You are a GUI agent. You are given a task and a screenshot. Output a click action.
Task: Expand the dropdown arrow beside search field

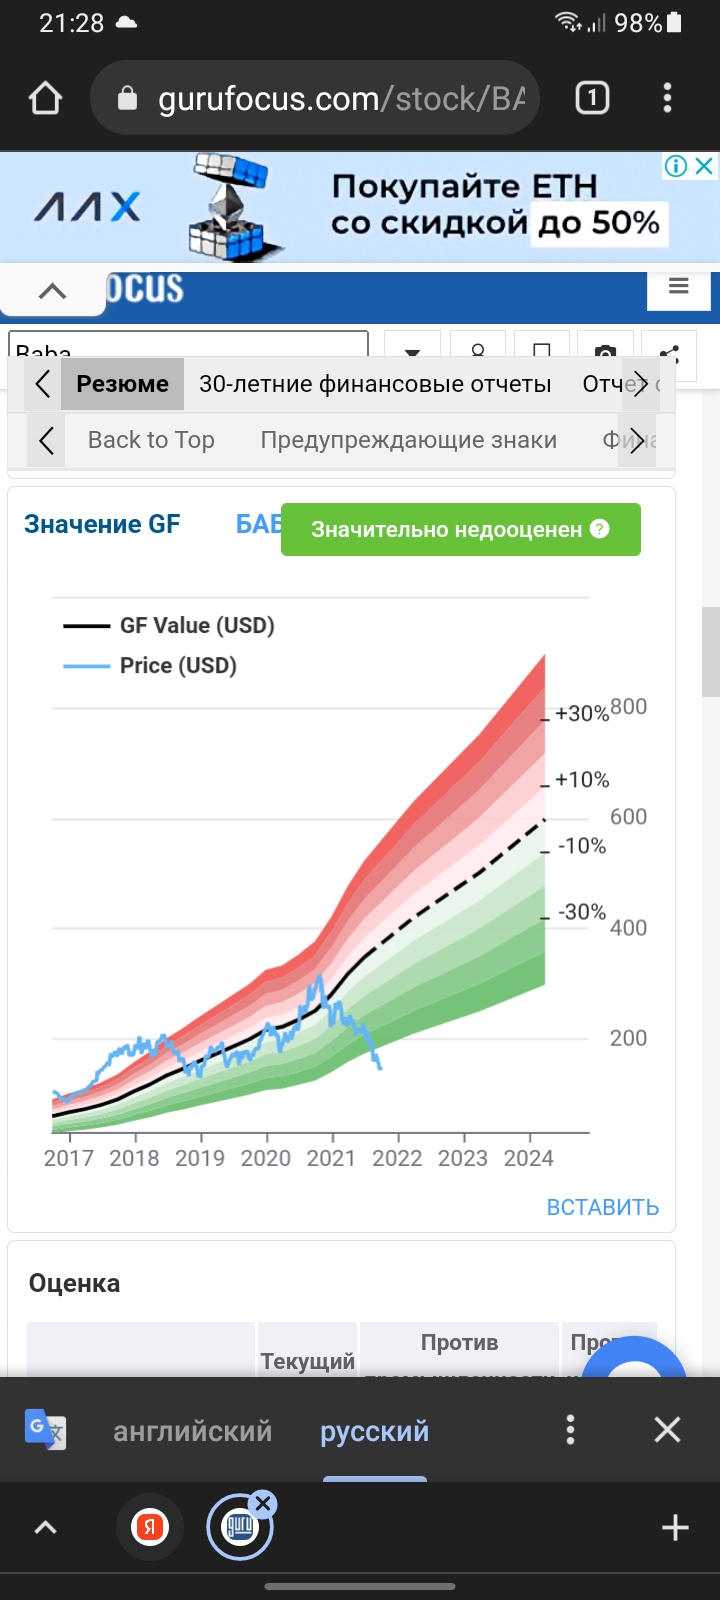click(412, 350)
